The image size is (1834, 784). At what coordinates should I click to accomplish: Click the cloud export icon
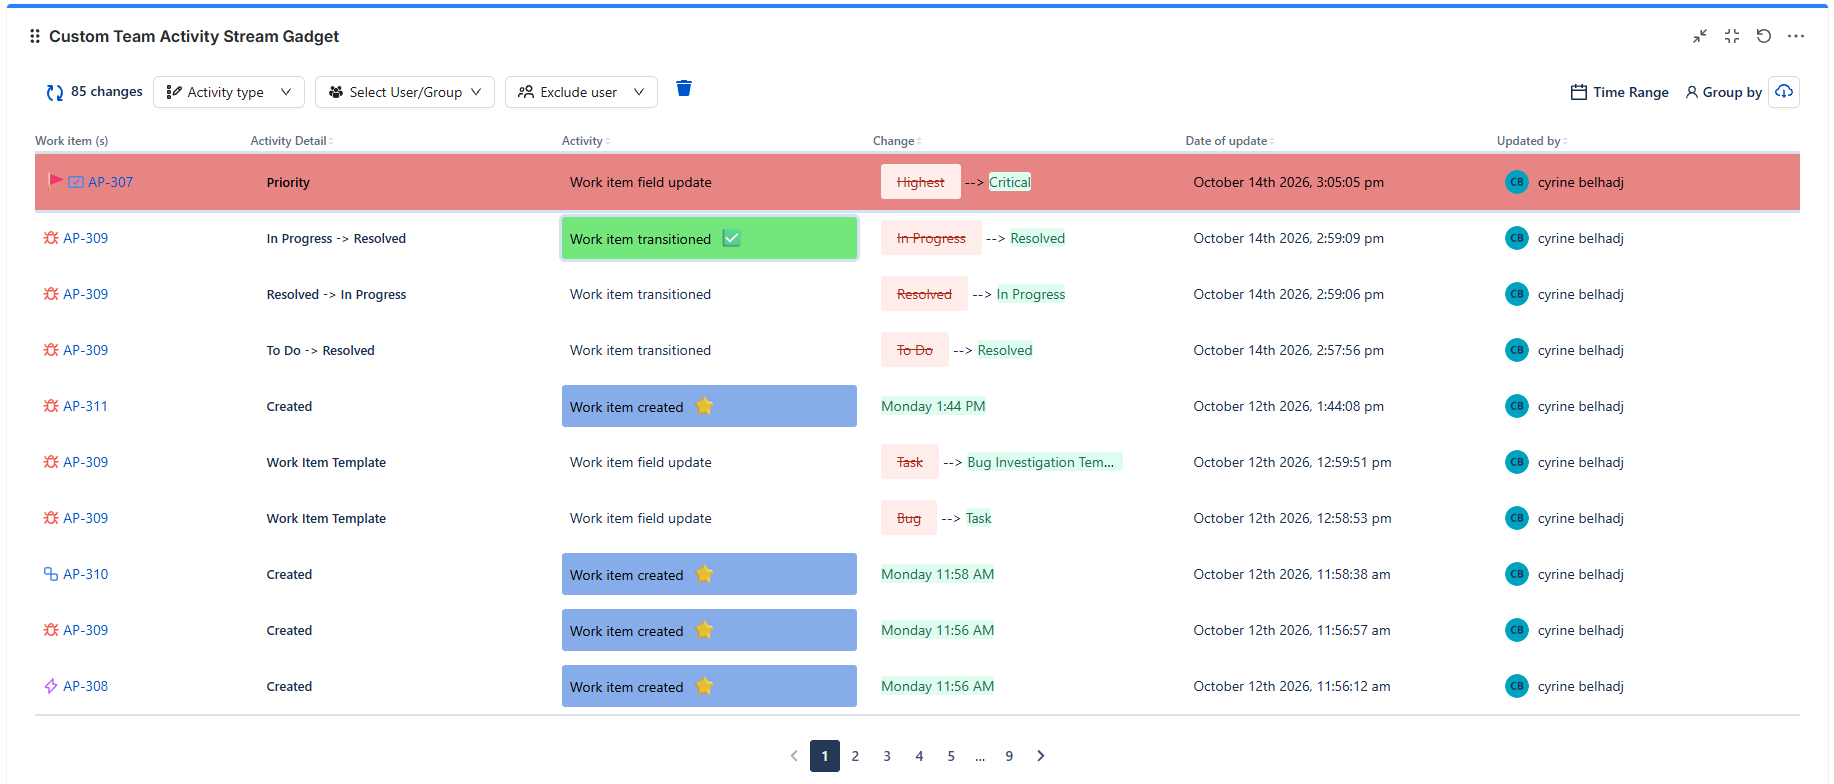click(1784, 92)
